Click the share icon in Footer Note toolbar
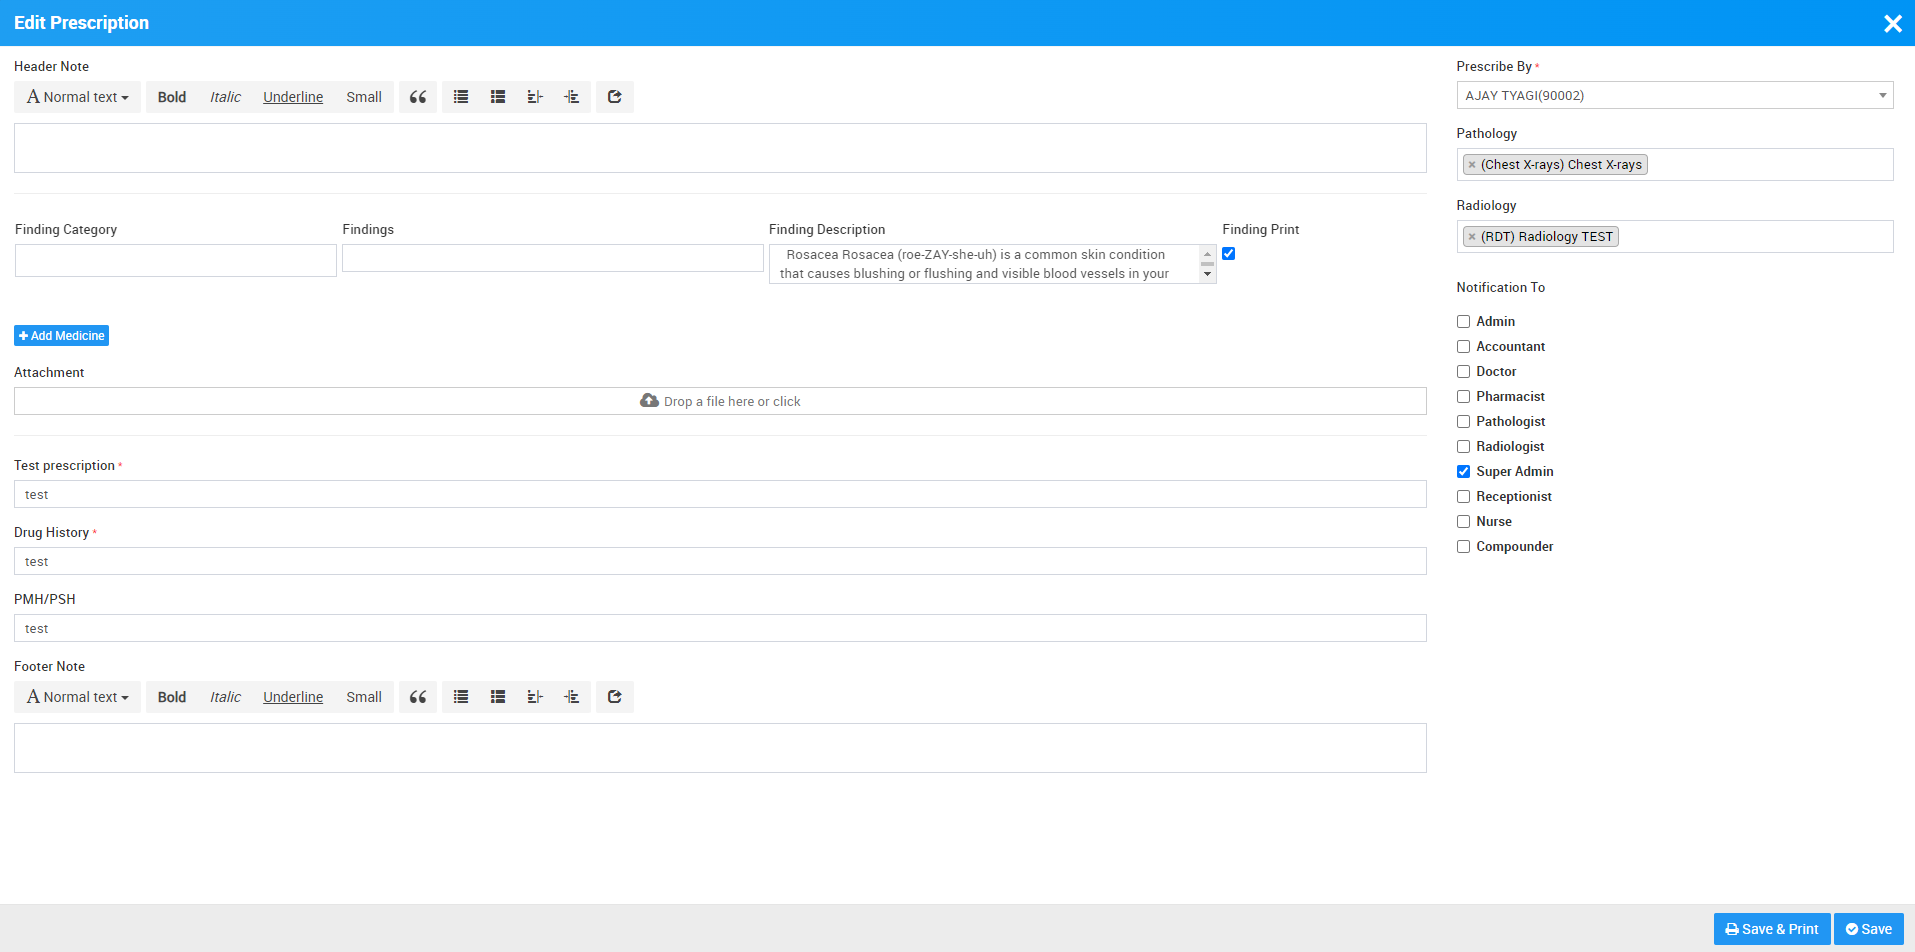The image size is (1915, 952). point(614,696)
